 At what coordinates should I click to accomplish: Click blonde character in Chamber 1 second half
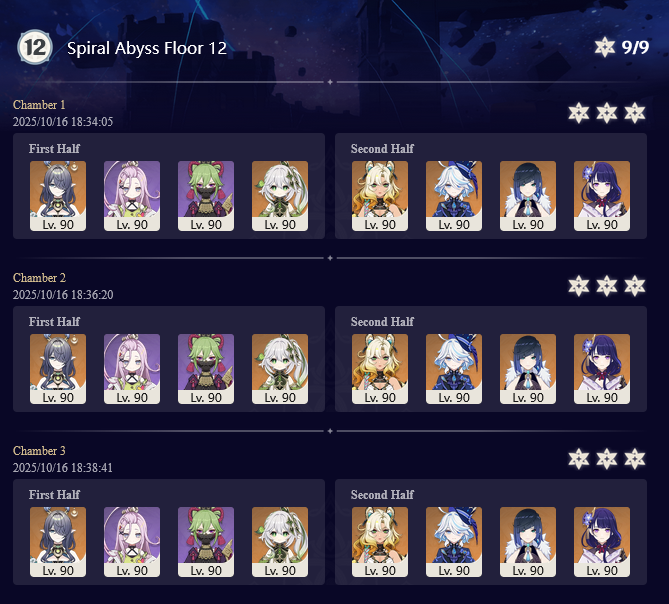pyautogui.click(x=380, y=196)
